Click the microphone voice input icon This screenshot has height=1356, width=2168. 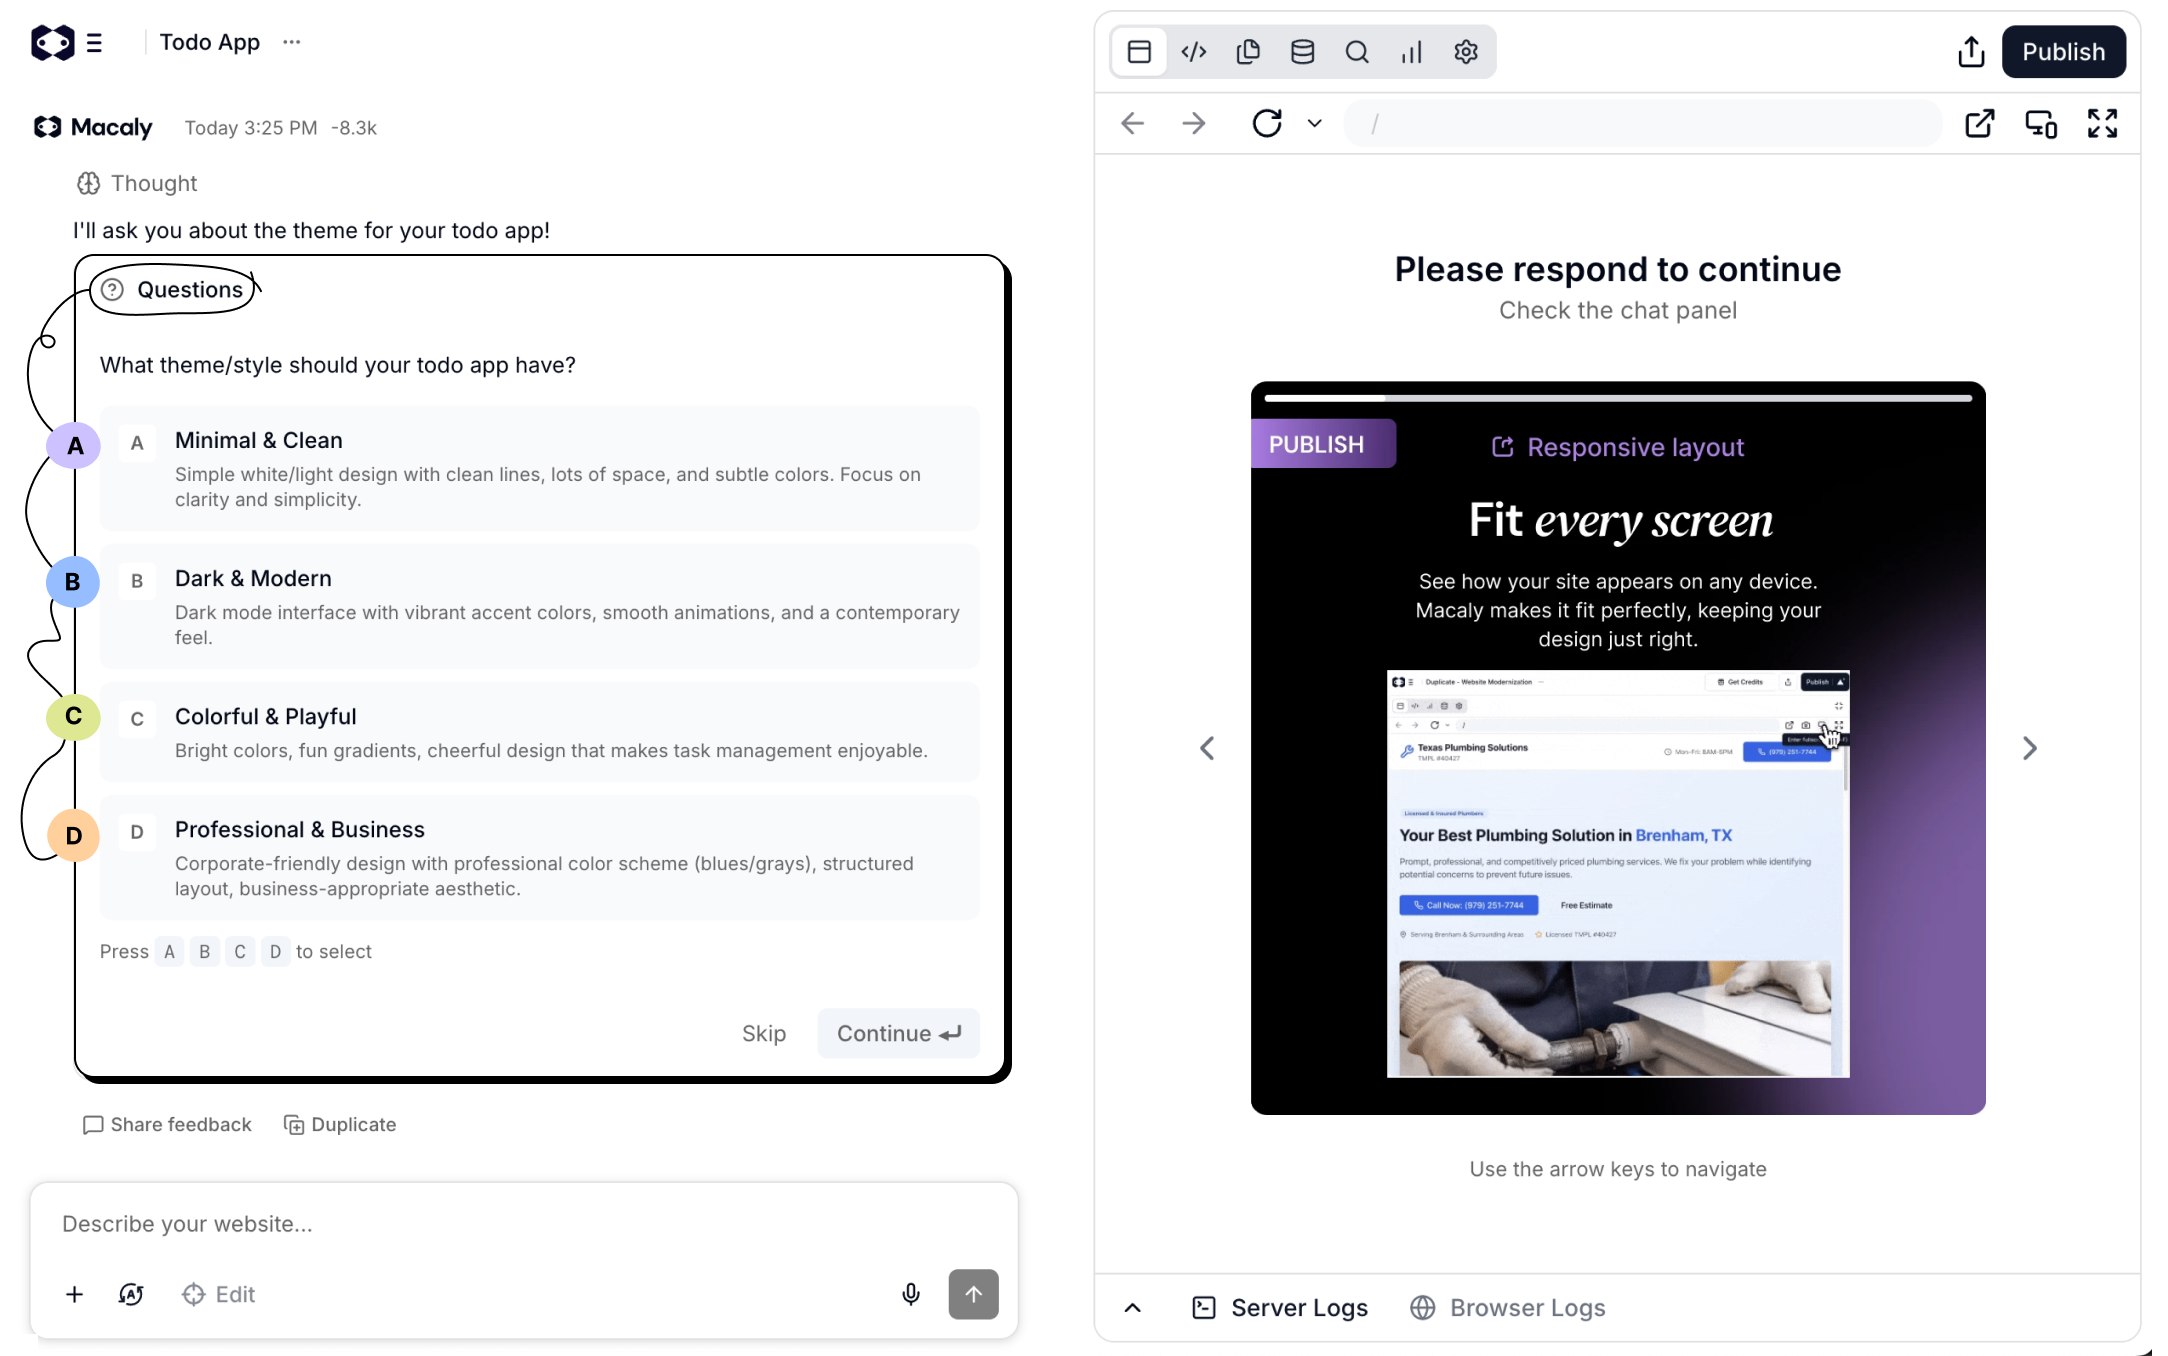[x=910, y=1294]
